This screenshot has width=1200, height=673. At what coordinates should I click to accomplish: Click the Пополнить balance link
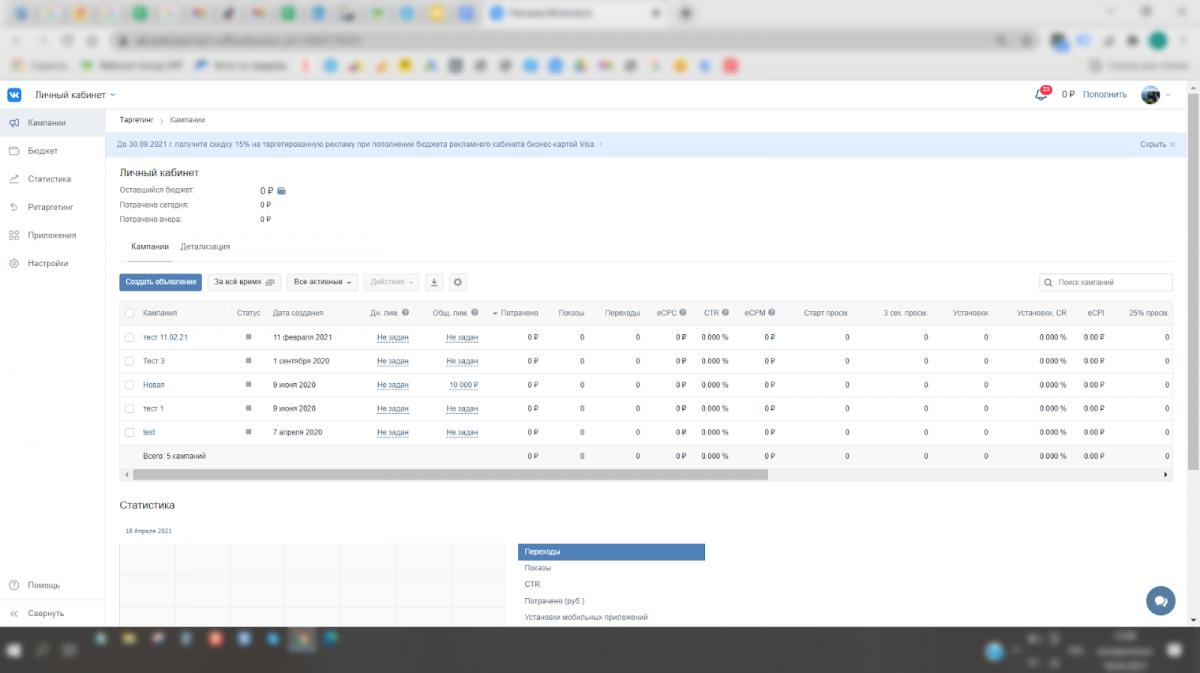(x=1104, y=95)
